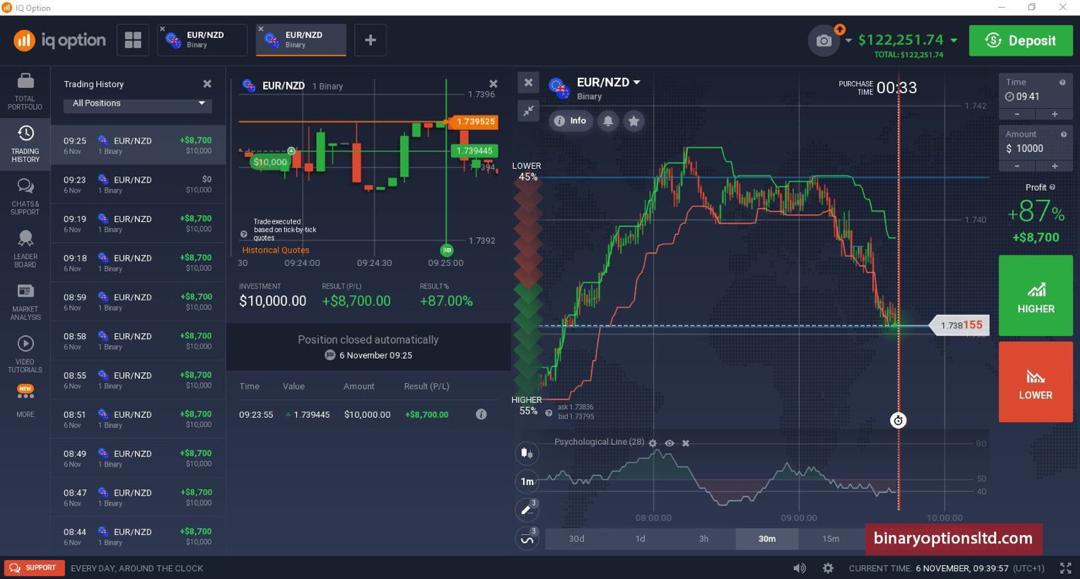Open the Total Portfolio sidebar panel
This screenshot has width=1080, height=579.
coord(25,92)
